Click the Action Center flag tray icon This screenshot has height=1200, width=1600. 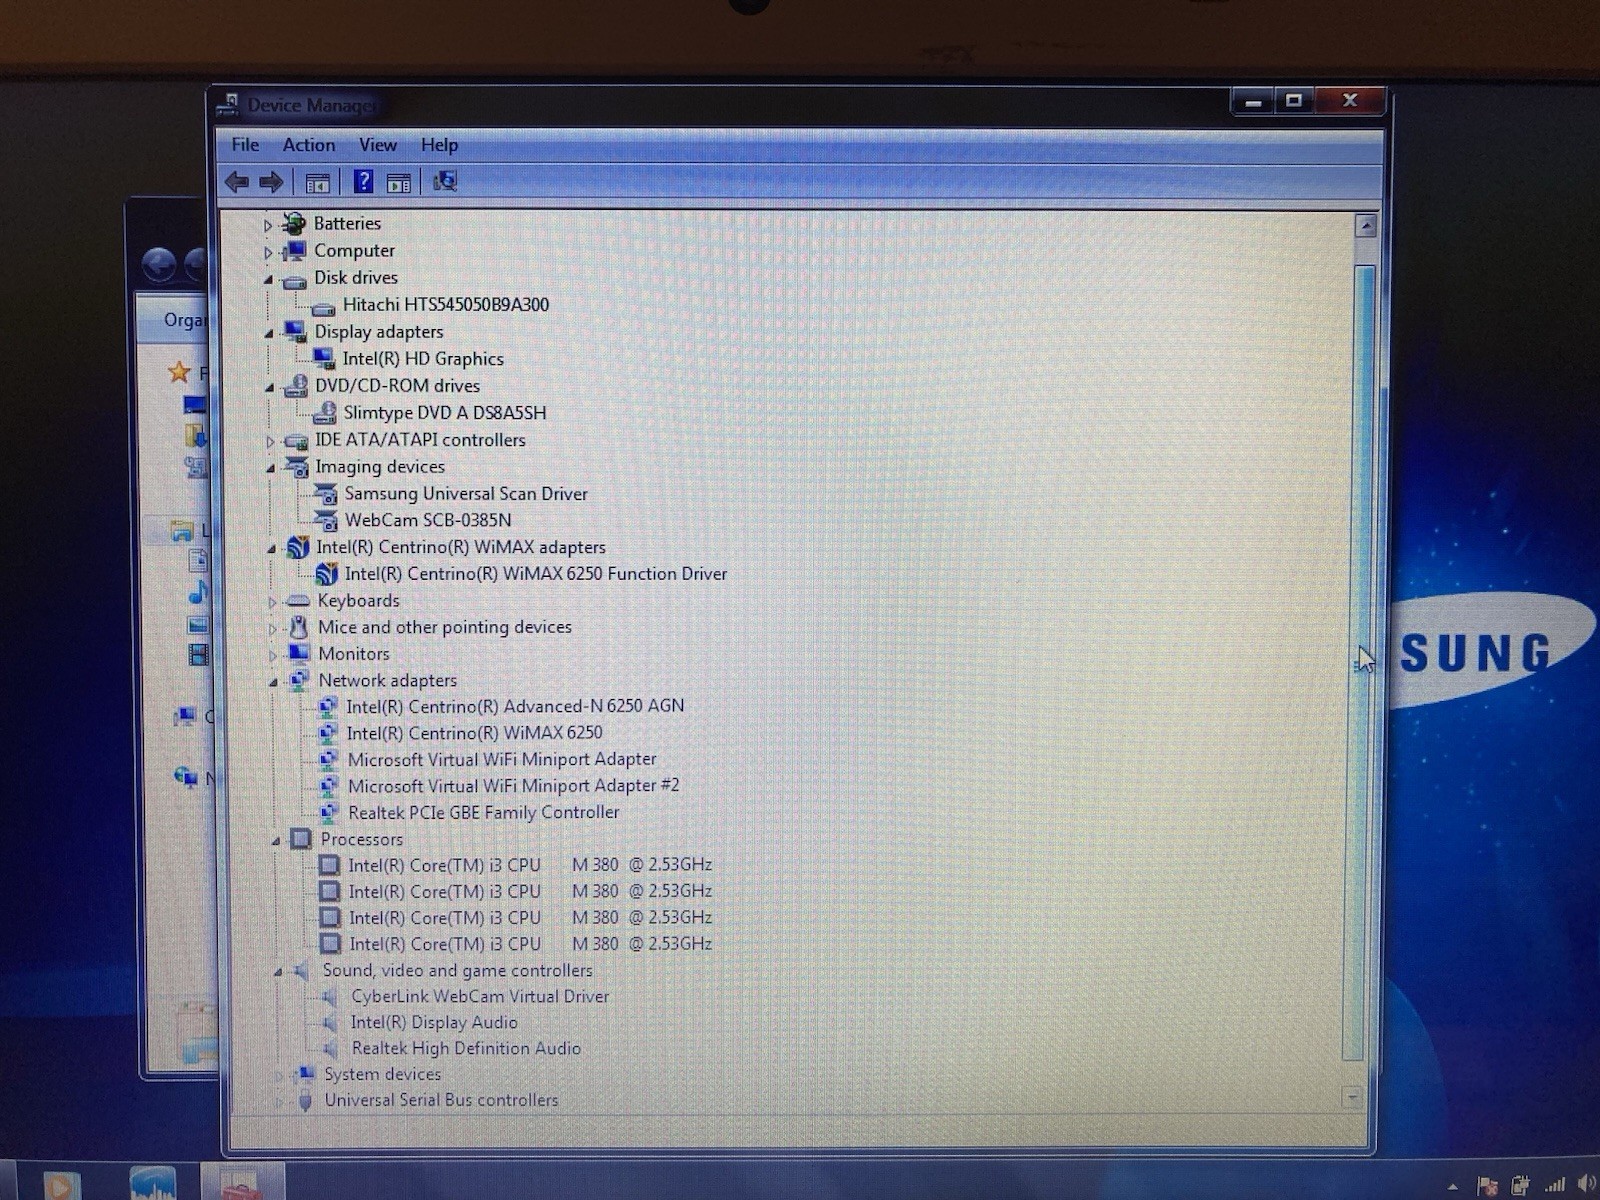coord(1487,1186)
